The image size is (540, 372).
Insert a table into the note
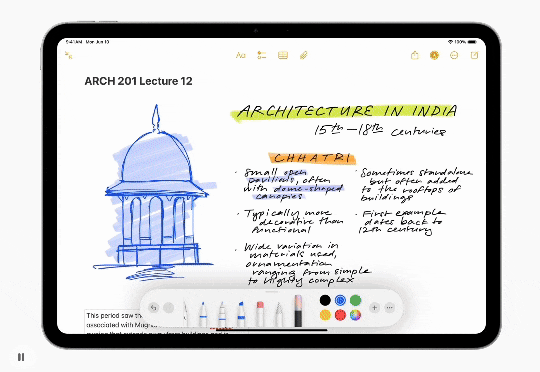[x=283, y=55]
